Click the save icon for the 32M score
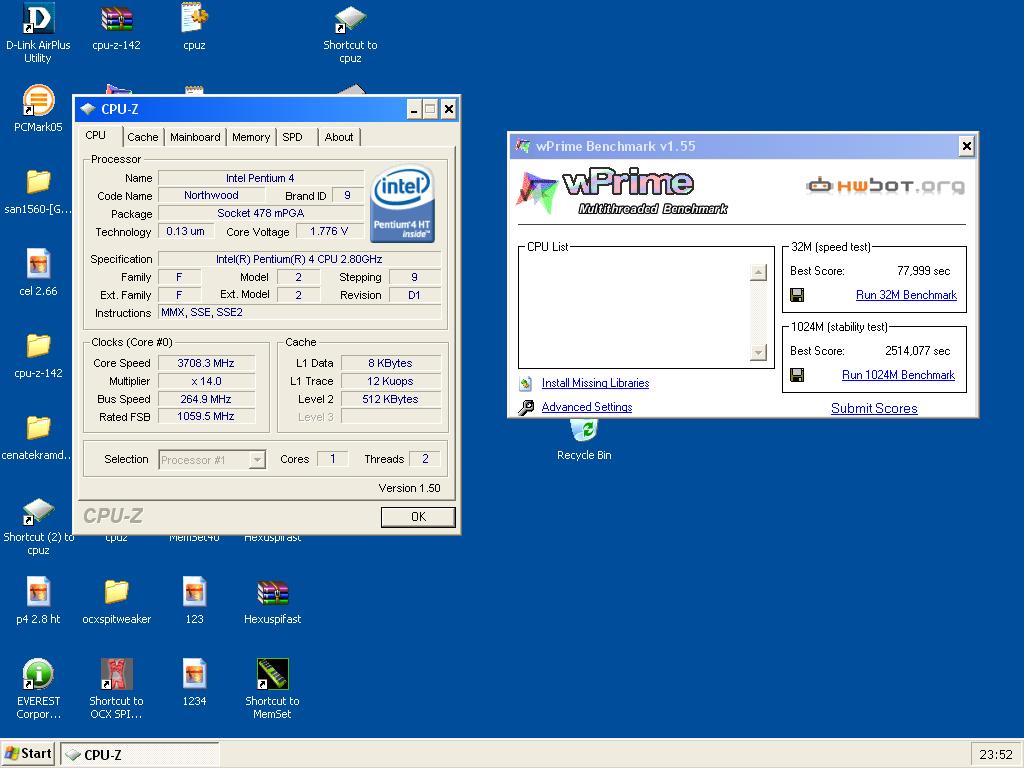1024x768 pixels. (797, 295)
